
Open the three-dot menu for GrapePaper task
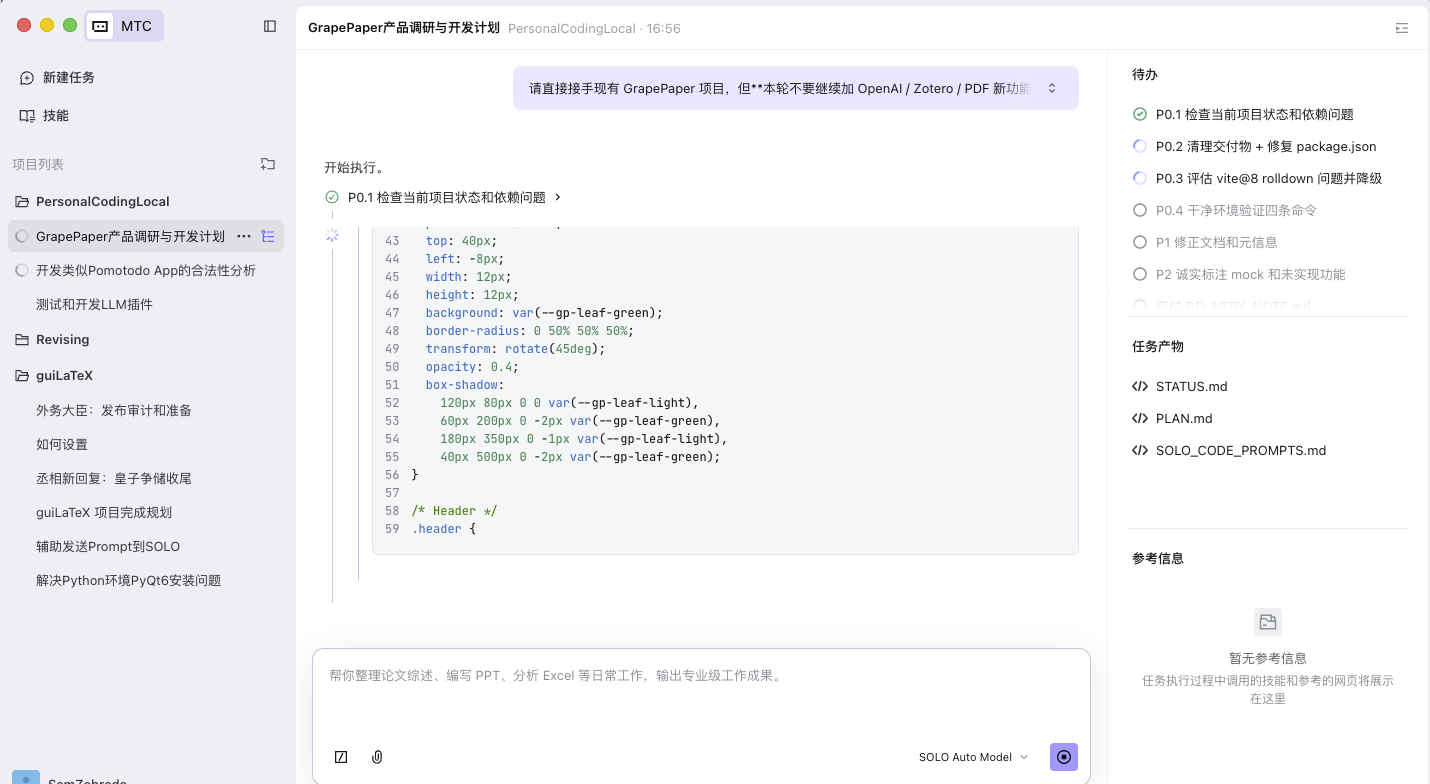[243, 237]
